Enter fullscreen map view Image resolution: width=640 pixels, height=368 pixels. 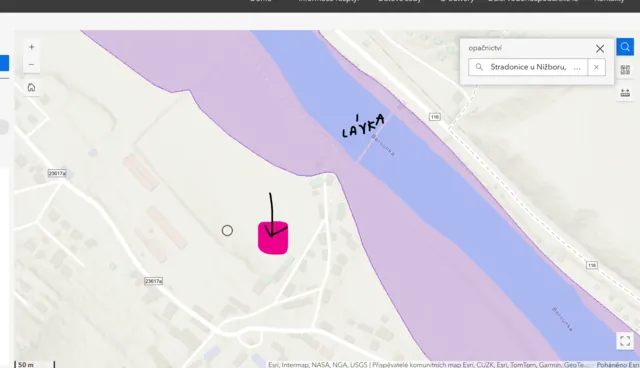[625, 341]
